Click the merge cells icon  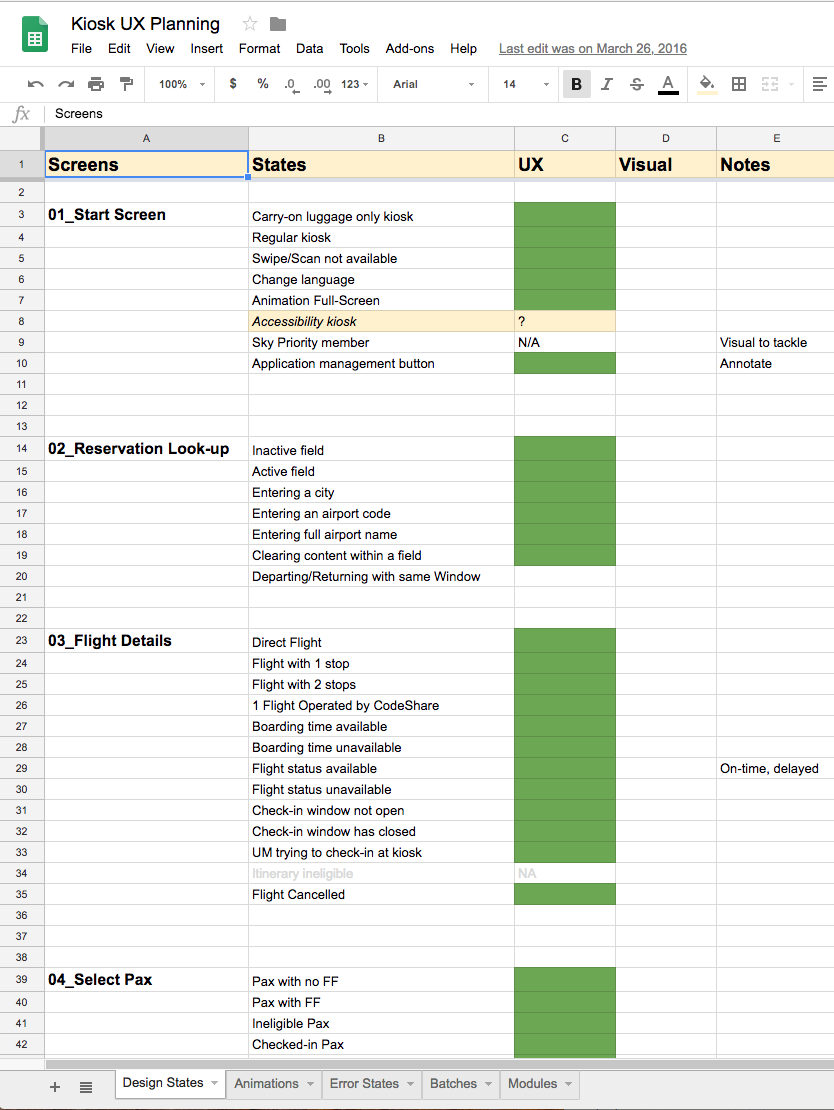770,84
